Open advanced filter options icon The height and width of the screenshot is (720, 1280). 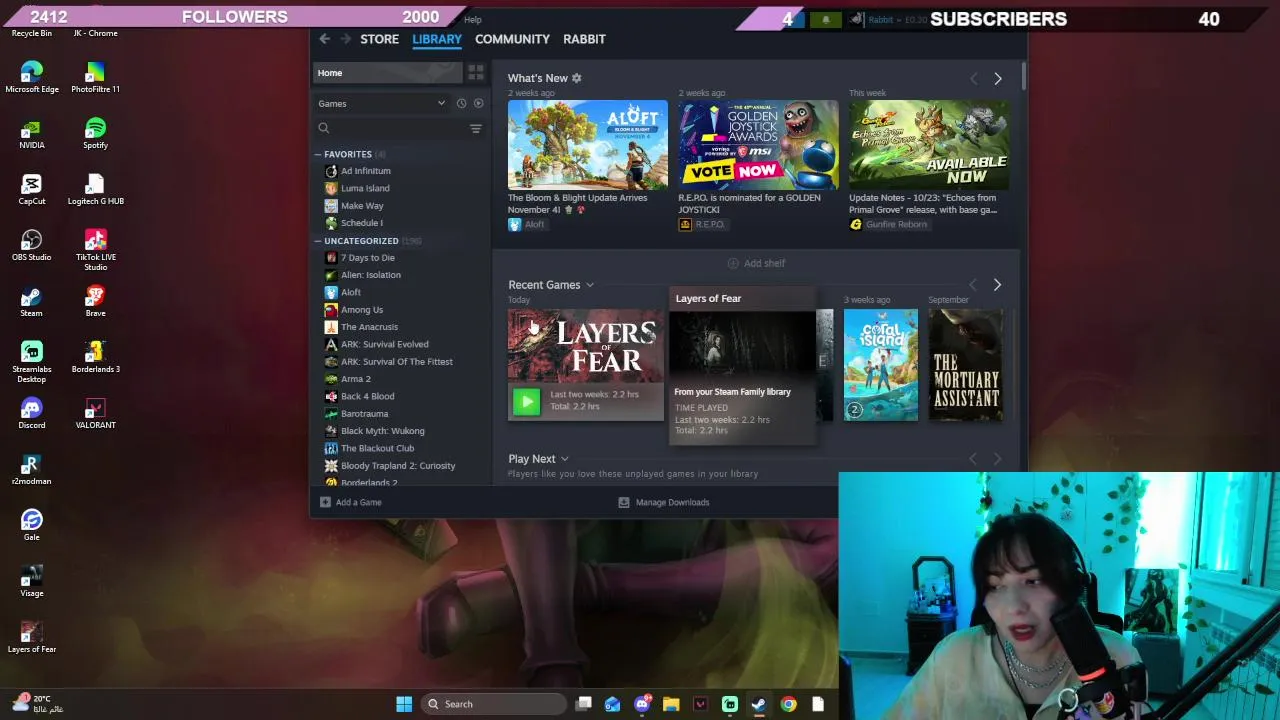tap(476, 128)
